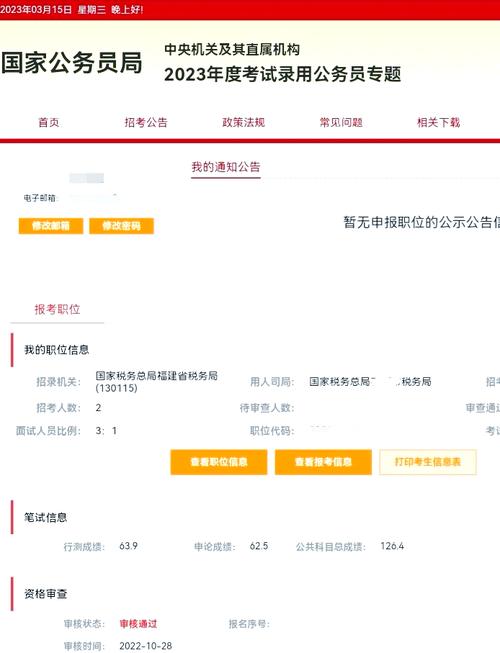The width and height of the screenshot is (500, 653).
Task: Click the 待审查人数 label
Action: pos(267,408)
